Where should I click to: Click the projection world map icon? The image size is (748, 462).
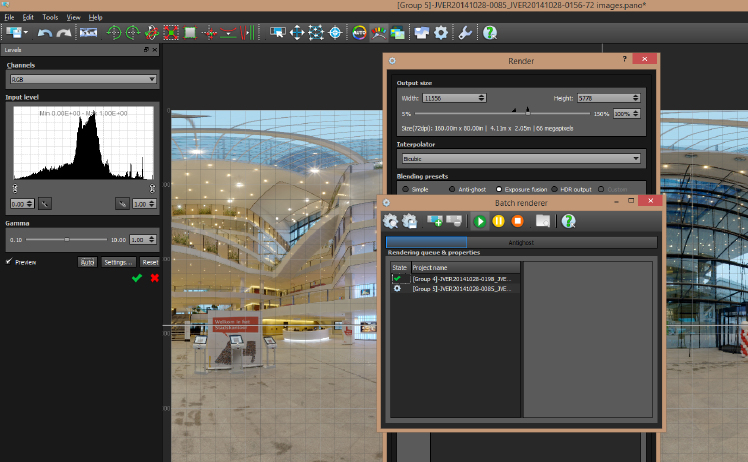coord(88,33)
